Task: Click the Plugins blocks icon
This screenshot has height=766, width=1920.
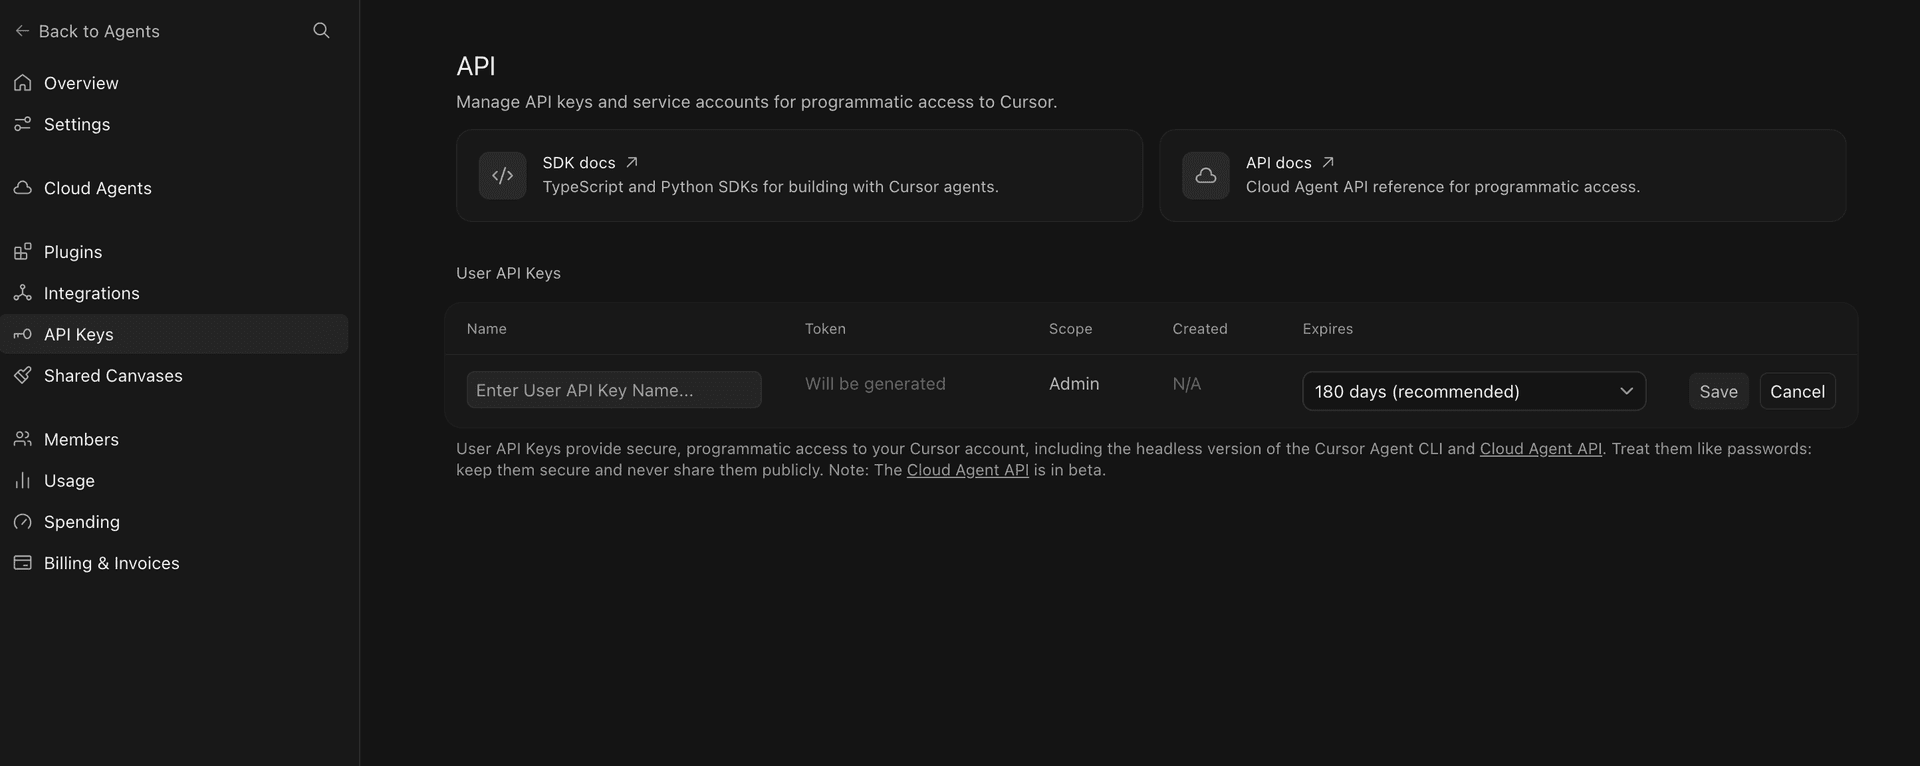Action: tap(22, 252)
